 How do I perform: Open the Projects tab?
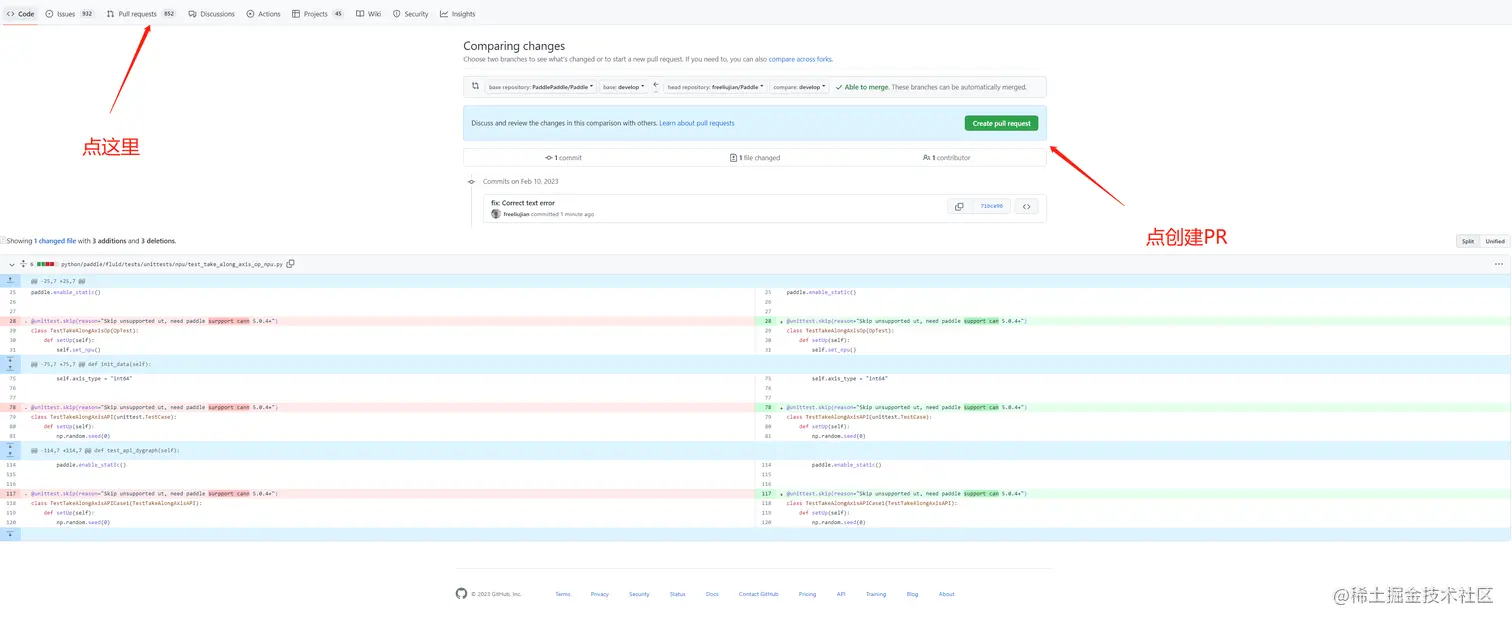pyautogui.click(x=318, y=14)
